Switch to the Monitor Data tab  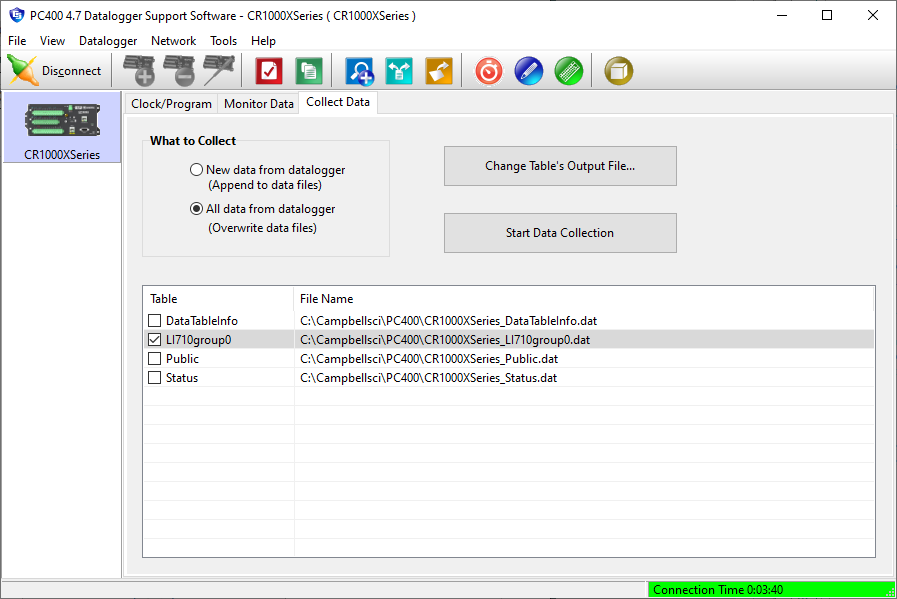pyautogui.click(x=258, y=104)
